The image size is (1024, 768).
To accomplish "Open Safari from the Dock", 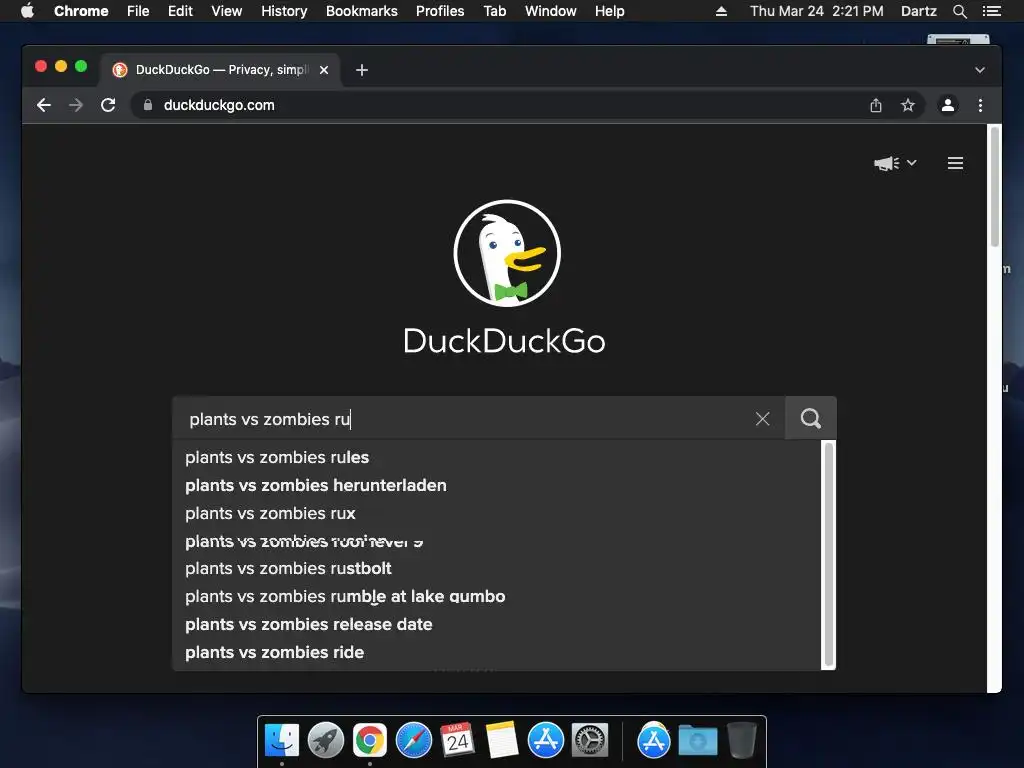I will 414,741.
